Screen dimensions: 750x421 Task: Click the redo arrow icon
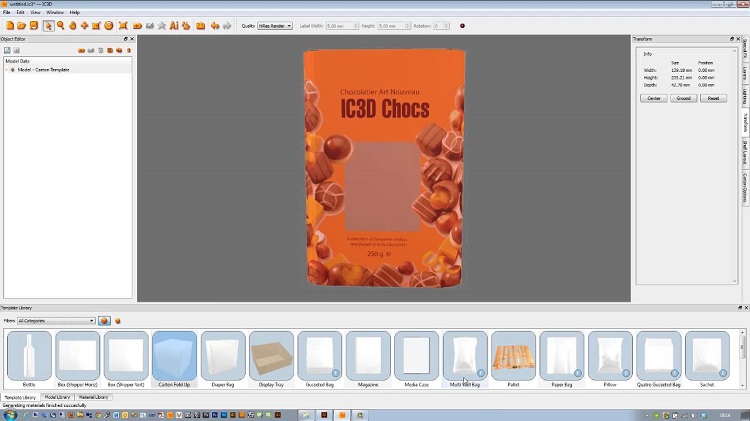[227, 26]
